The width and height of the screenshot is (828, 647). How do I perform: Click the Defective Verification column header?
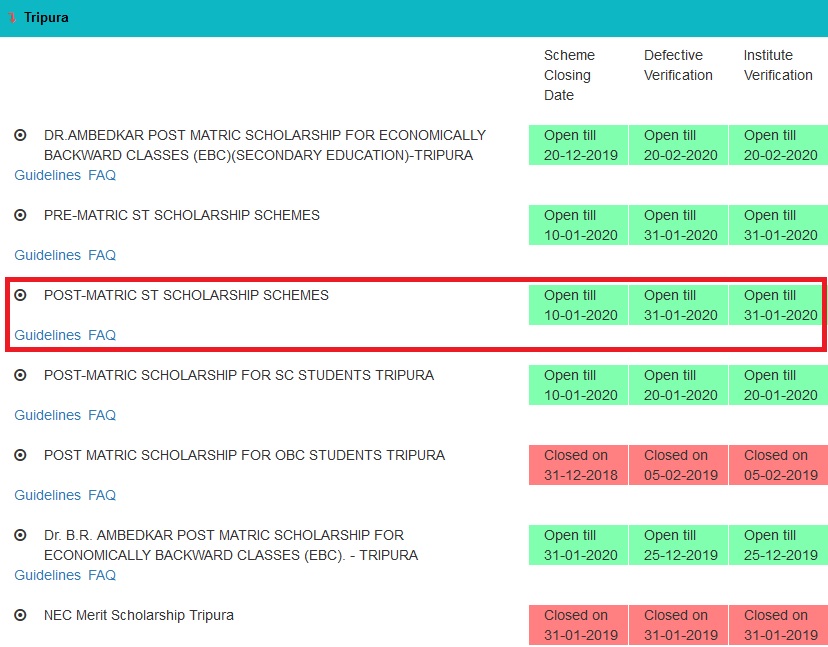tap(678, 65)
